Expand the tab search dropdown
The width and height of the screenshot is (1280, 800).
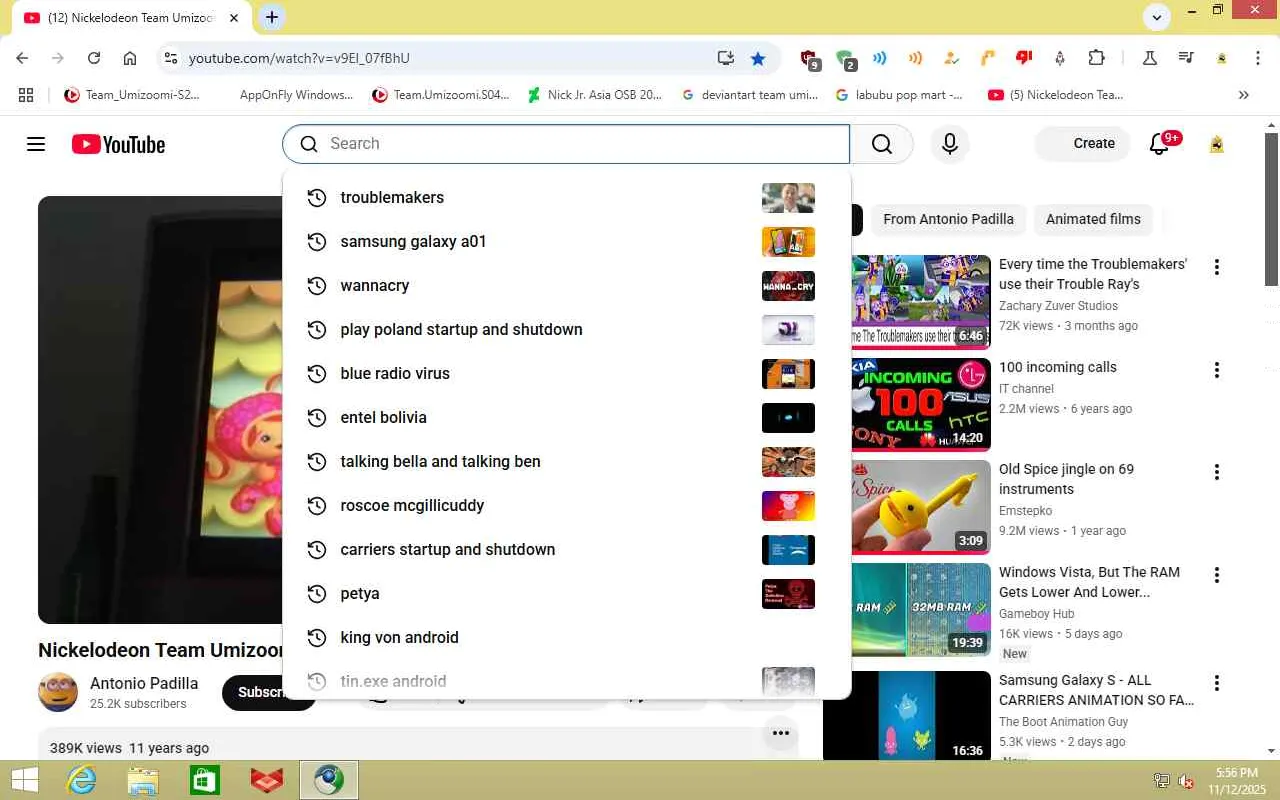[1157, 17]
